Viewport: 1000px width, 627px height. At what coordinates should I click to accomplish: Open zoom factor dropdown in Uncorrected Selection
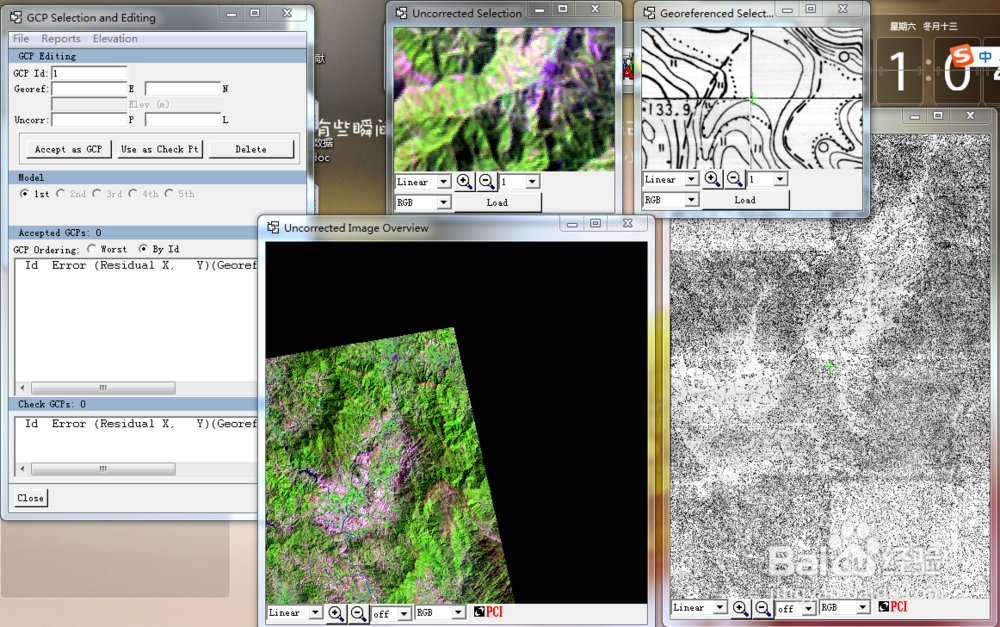[532, 182]
